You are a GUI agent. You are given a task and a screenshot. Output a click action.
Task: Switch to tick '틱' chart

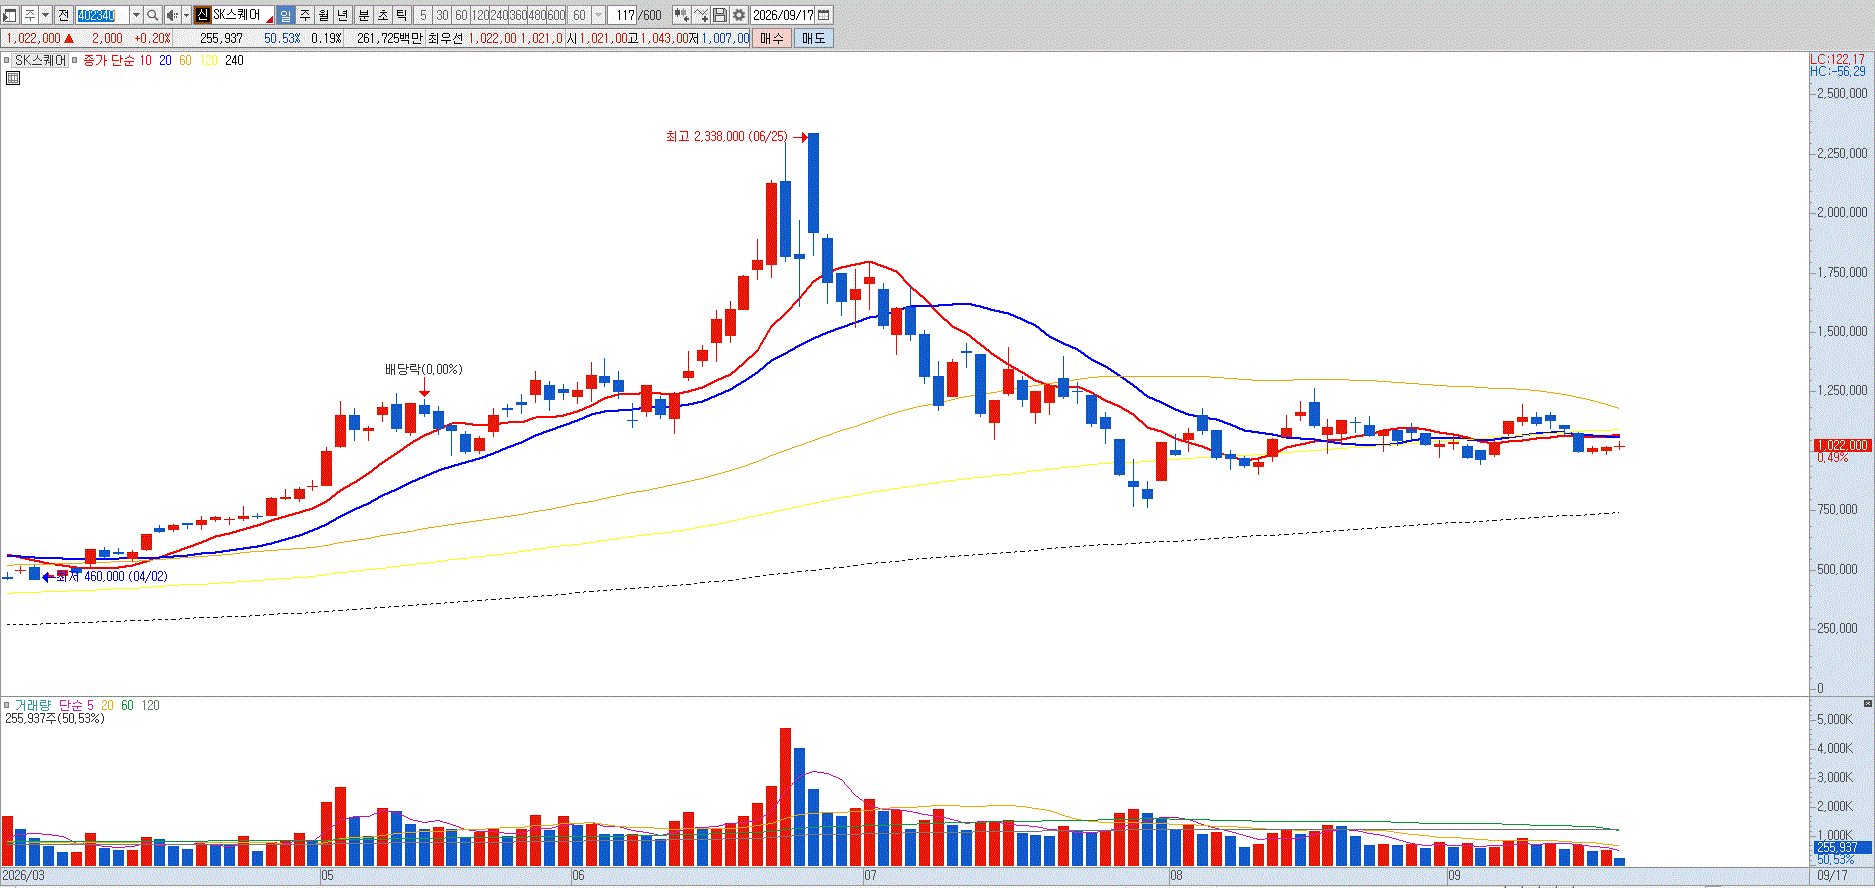(x=402, y=15)
